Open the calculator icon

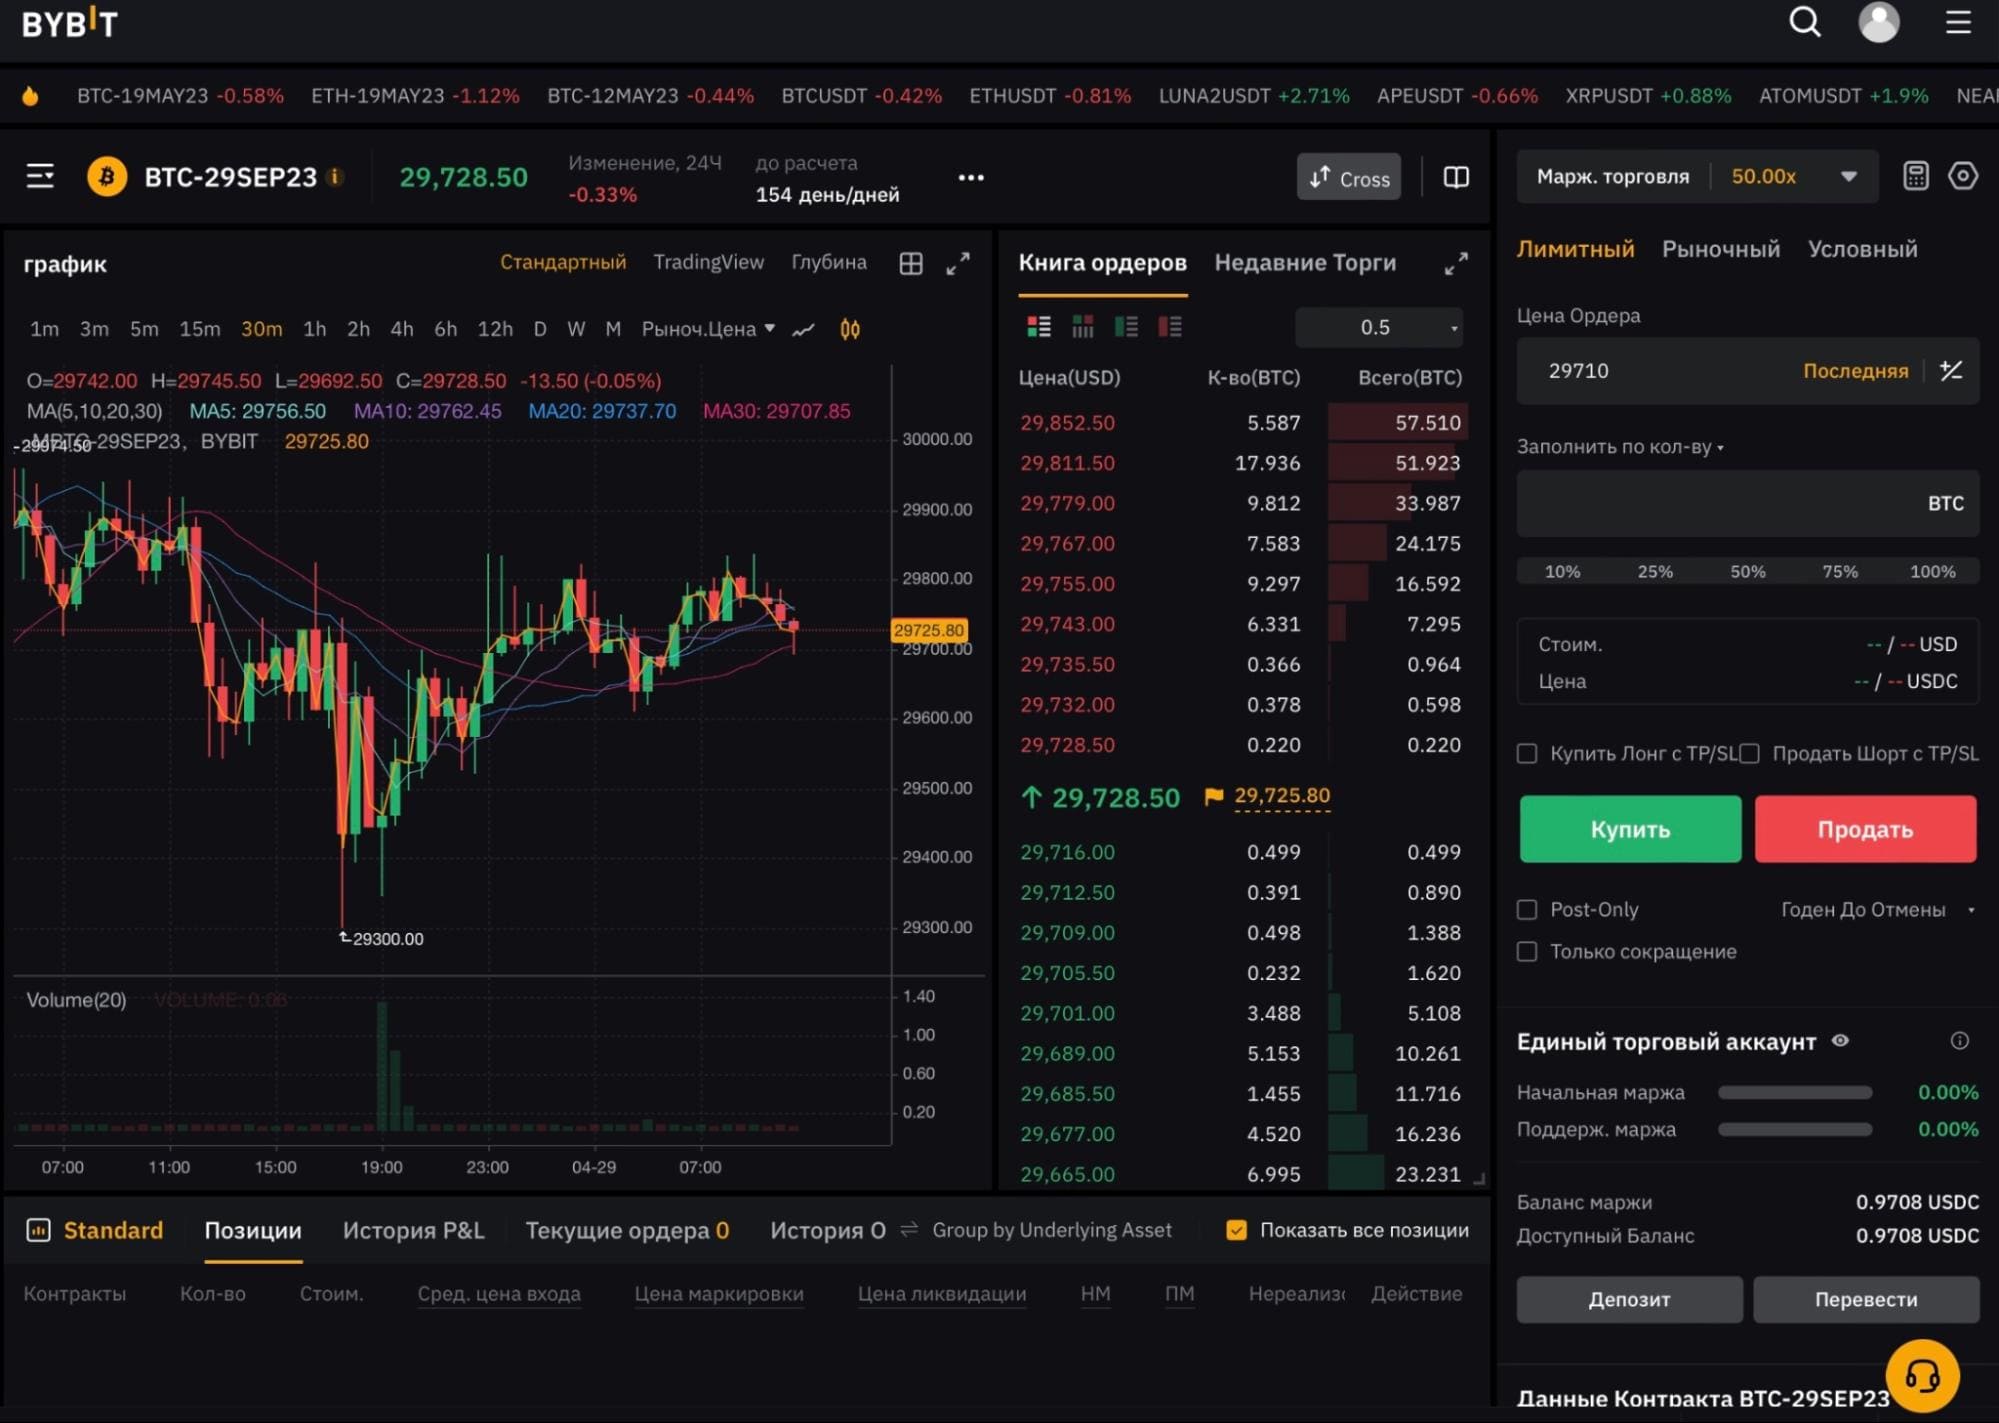point(1915,176)
